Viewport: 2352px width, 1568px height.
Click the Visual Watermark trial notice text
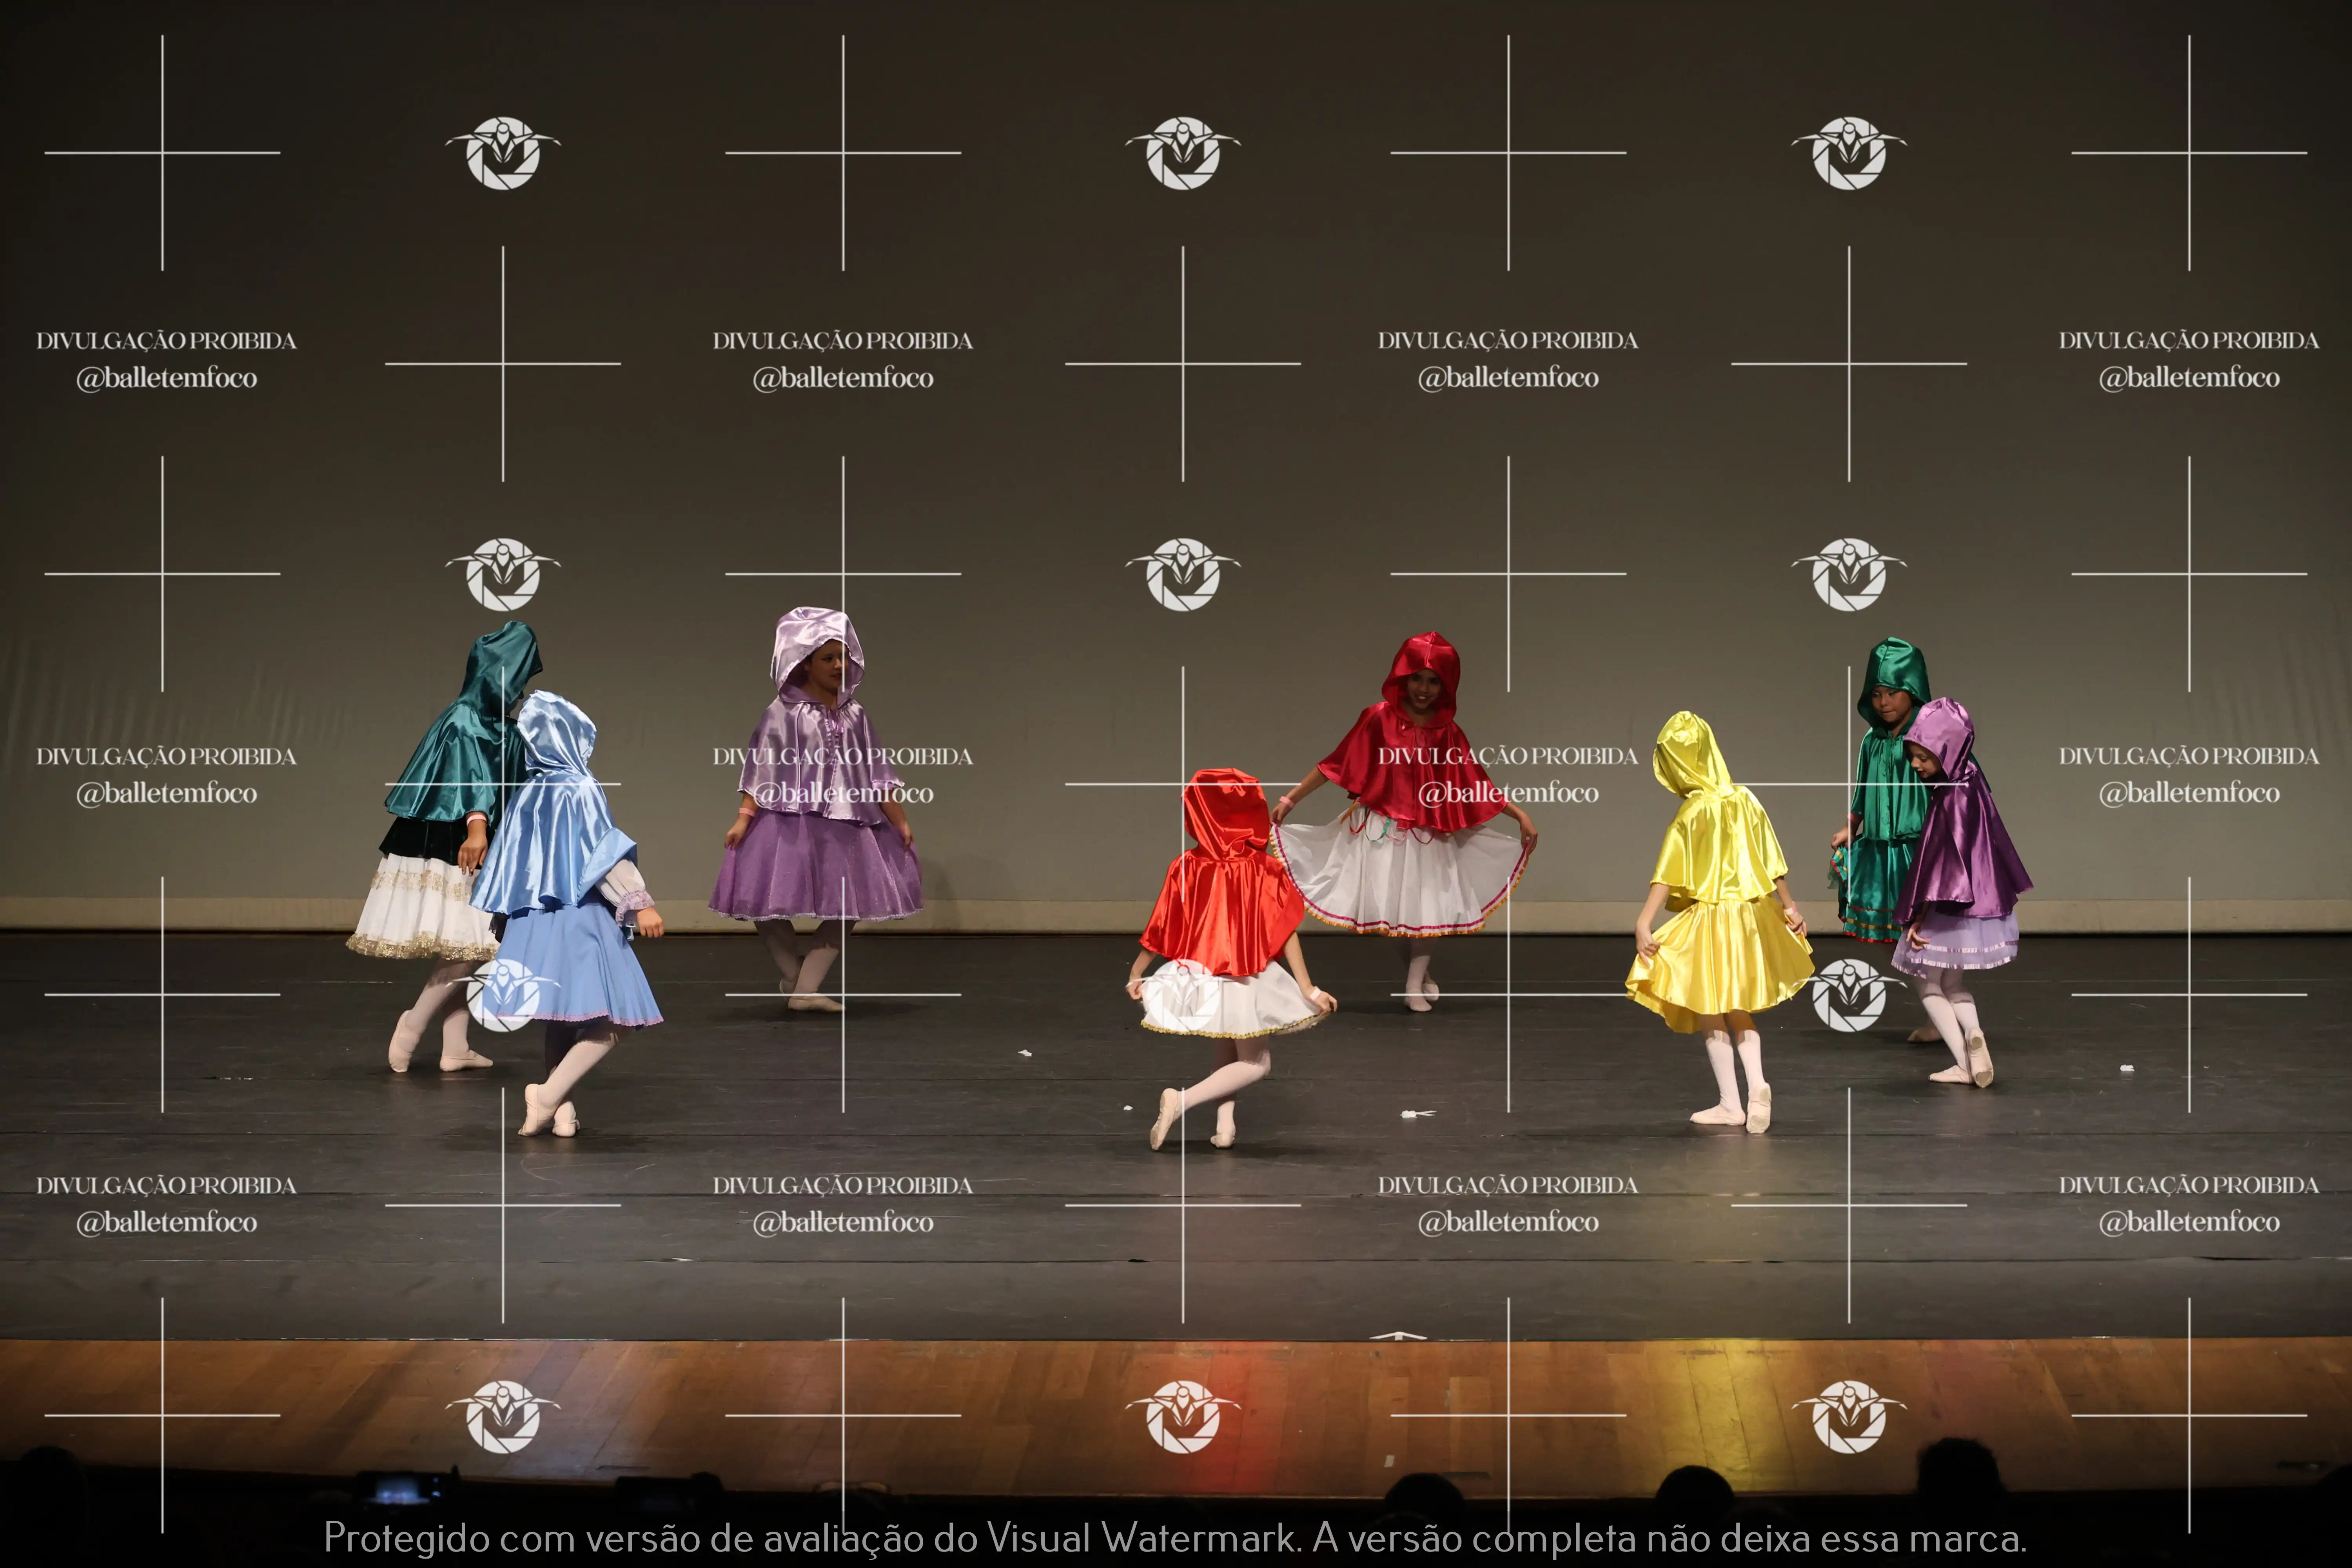[x=1175, y=1537]
